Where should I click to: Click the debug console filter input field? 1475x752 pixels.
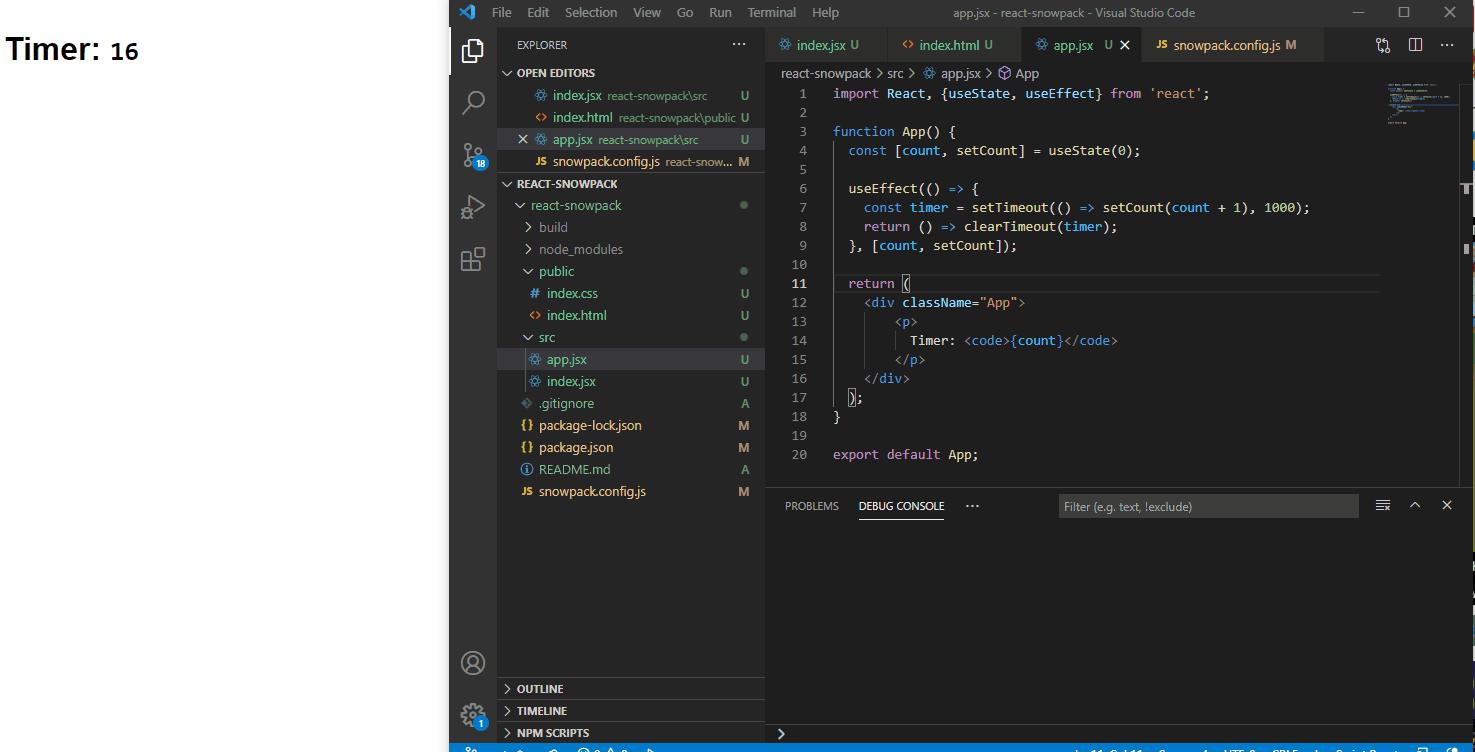(1207, 506)
